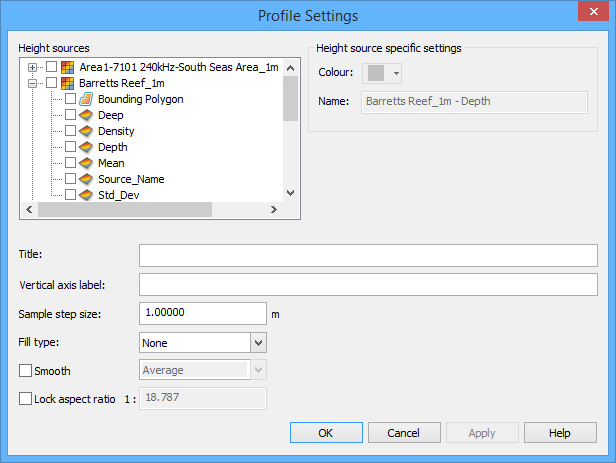This screenshot has height=463, width=616.
Task: Enable the Smooth checkbox
Action: coord(26,371)
